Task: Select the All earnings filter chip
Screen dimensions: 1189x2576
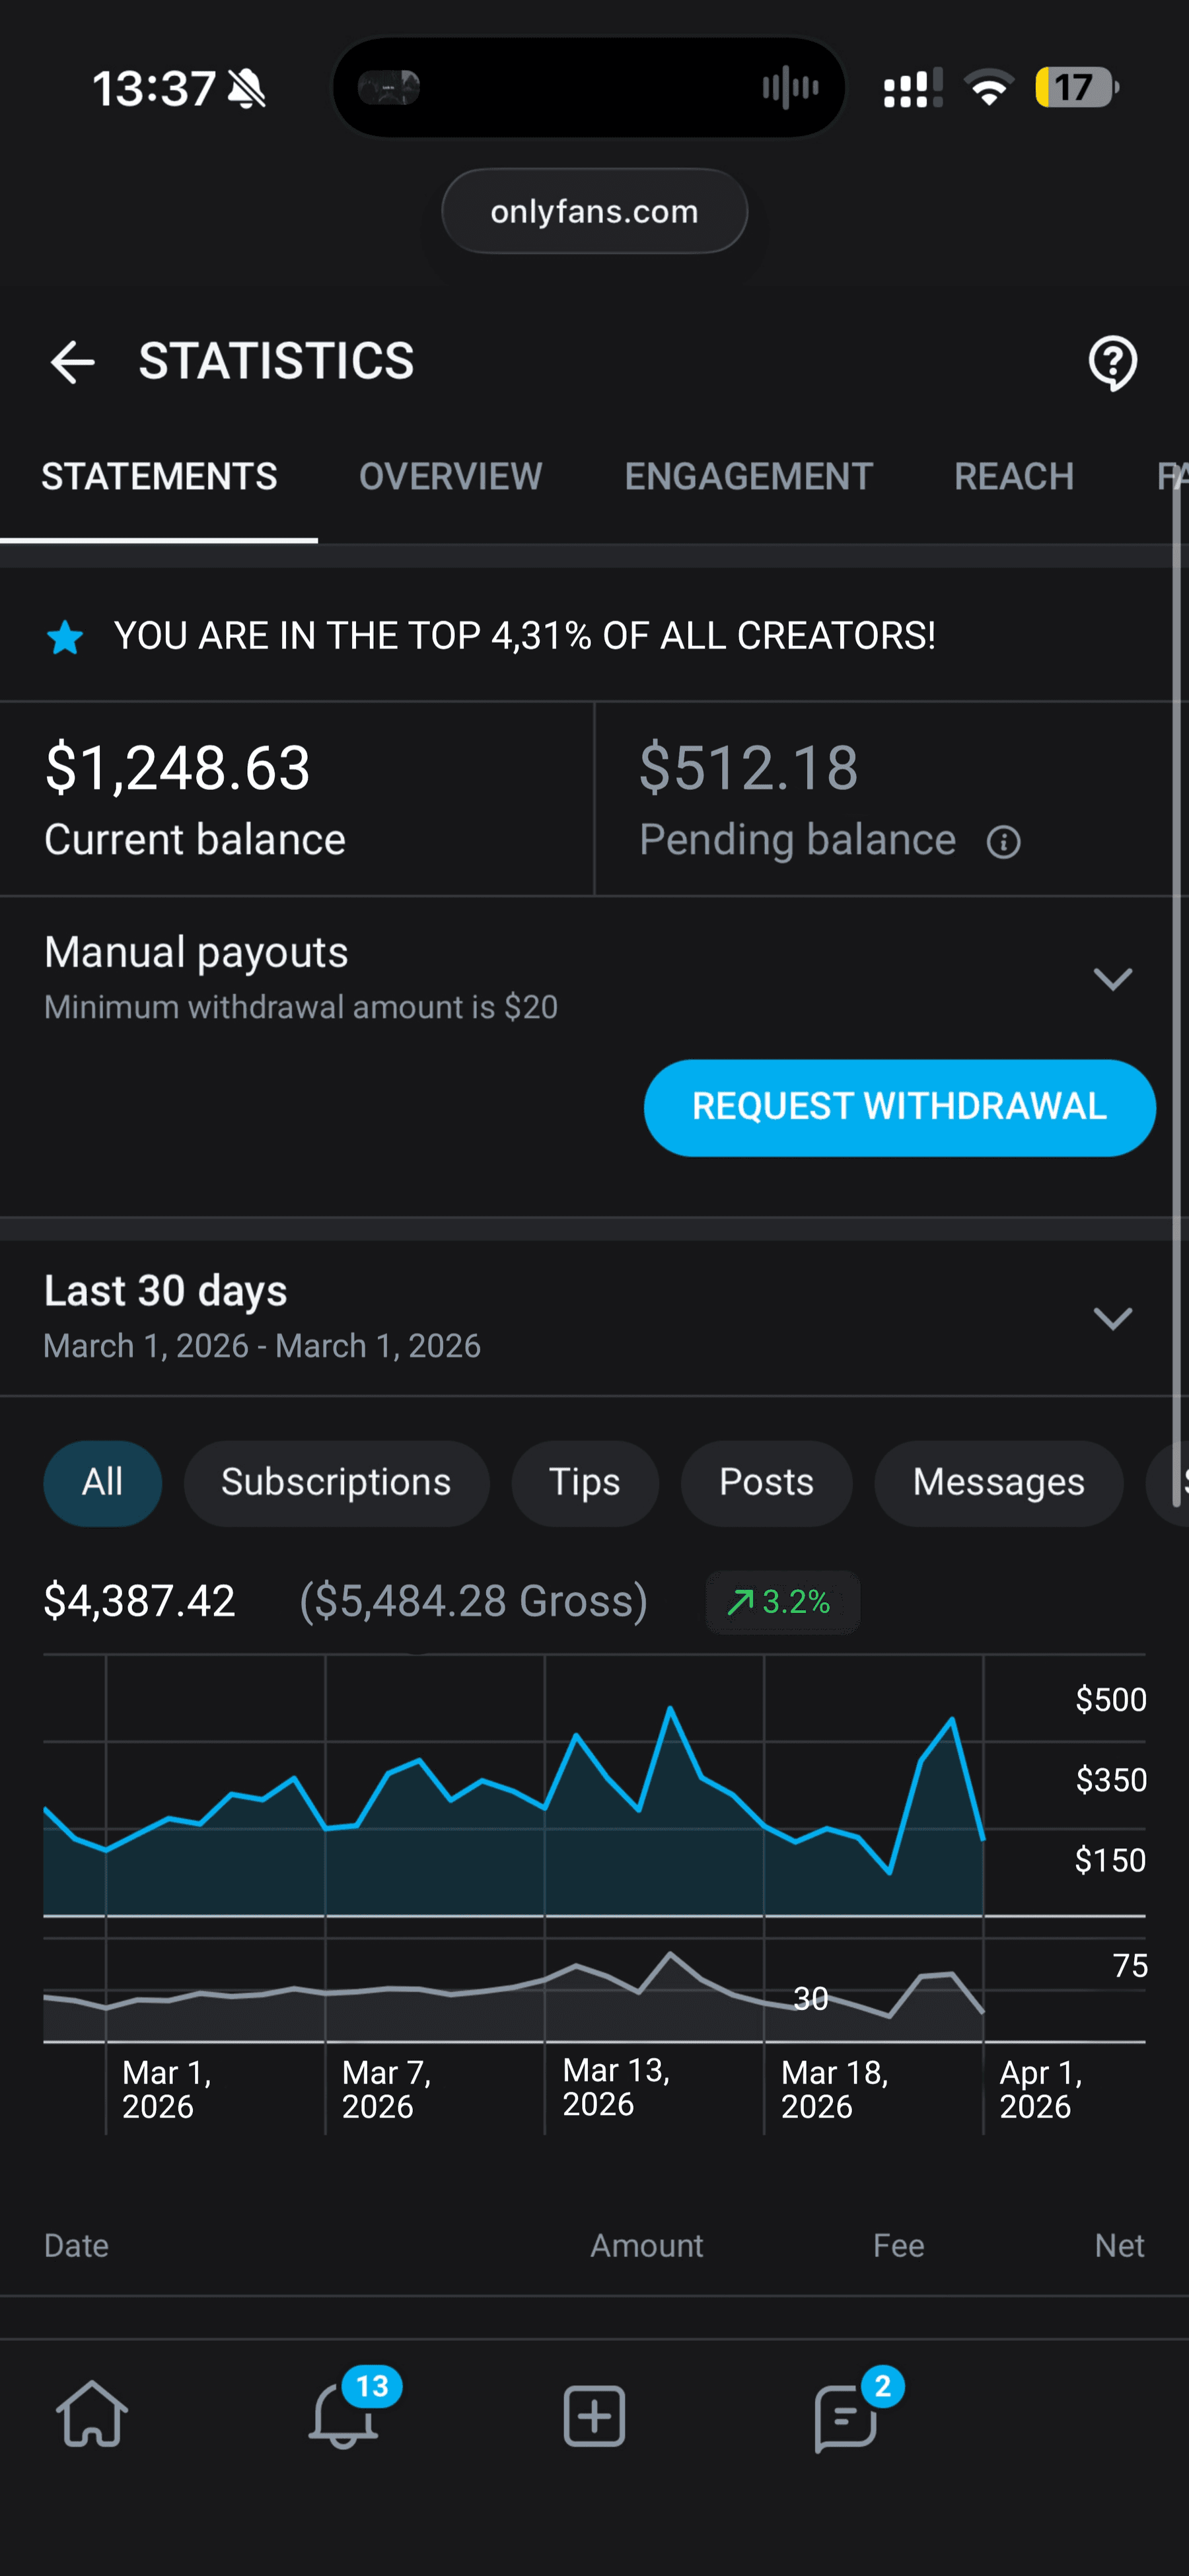Action: tap(102, 1483)
